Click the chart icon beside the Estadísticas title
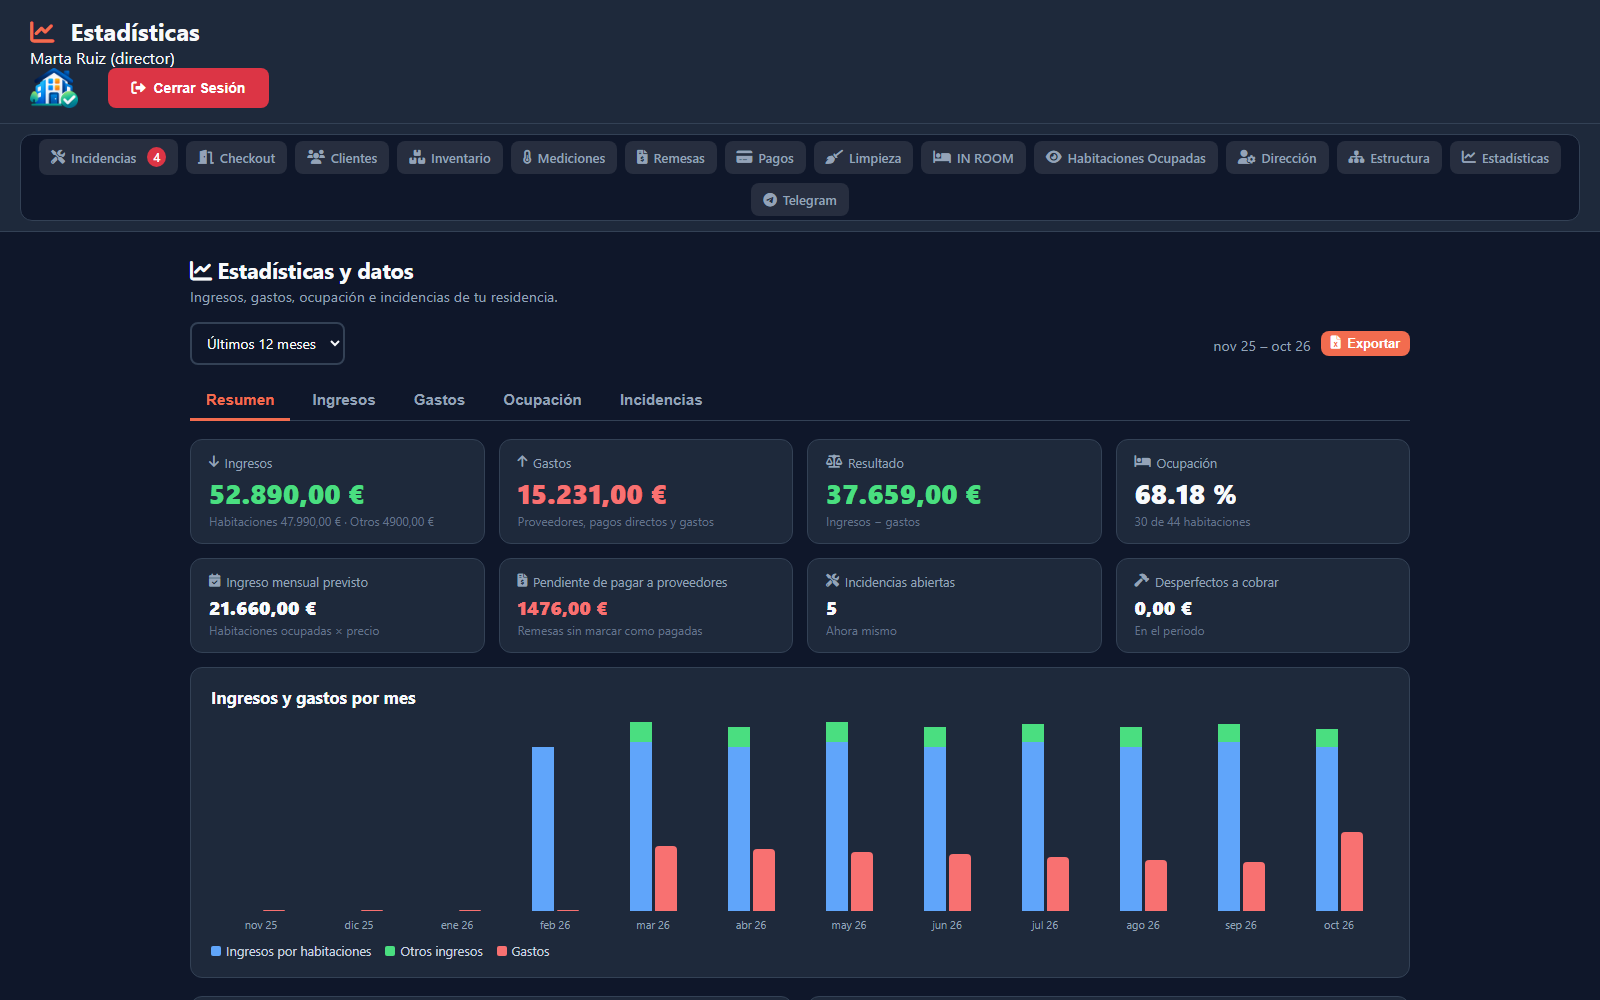 pos(42,32)
